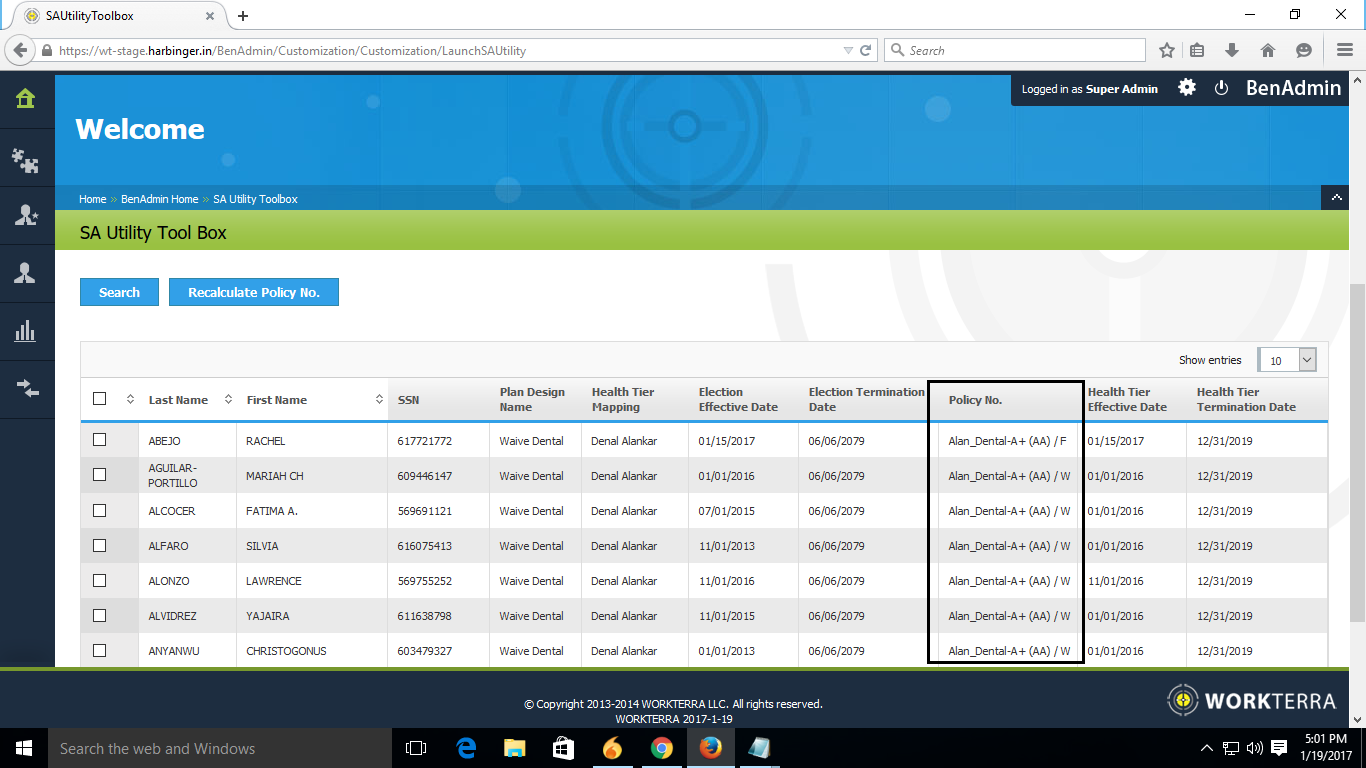Collapse the banner using the up chevron

coord(1335,198)
